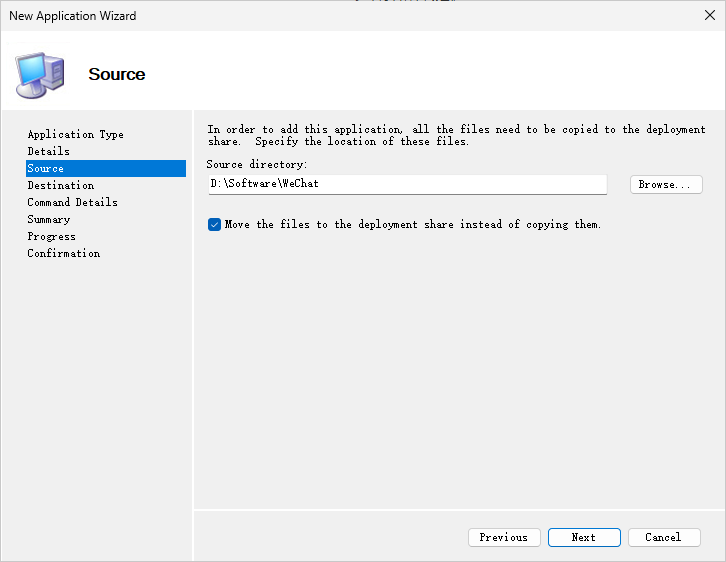This screenshot has height=562, width=726.
Task: Cancel the wizard
Action: [664, 537]
